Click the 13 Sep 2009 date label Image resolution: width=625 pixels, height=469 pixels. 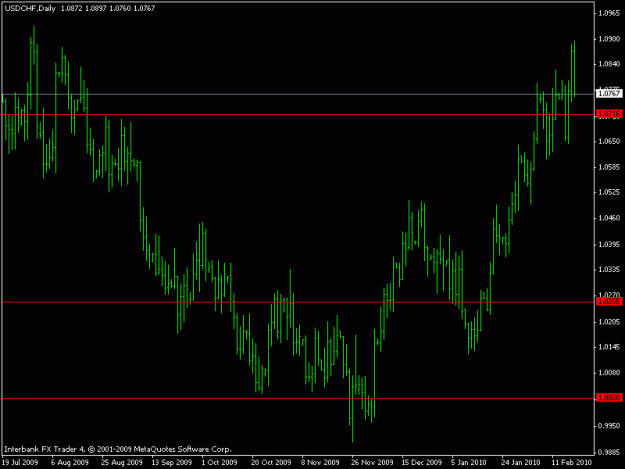tap(172, 462)
